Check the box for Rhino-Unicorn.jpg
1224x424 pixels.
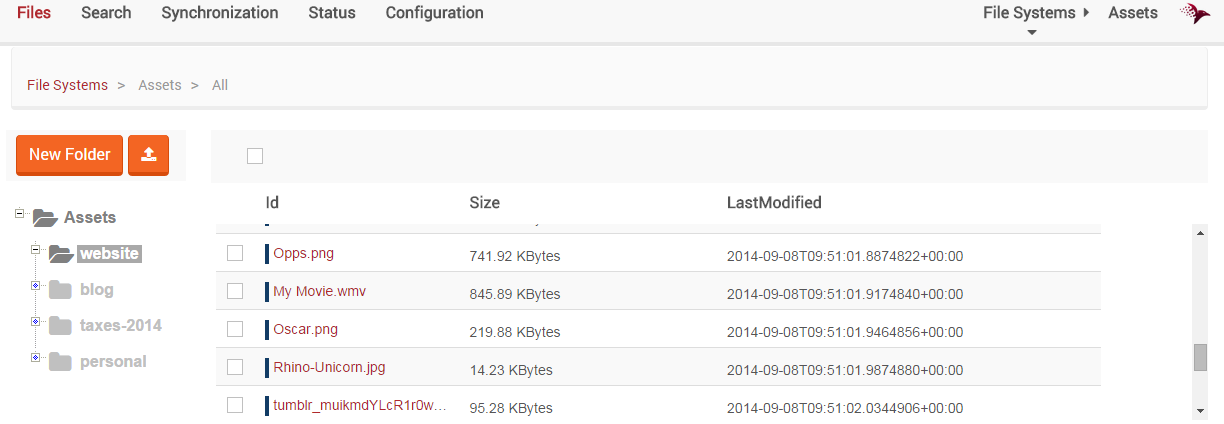235,367
